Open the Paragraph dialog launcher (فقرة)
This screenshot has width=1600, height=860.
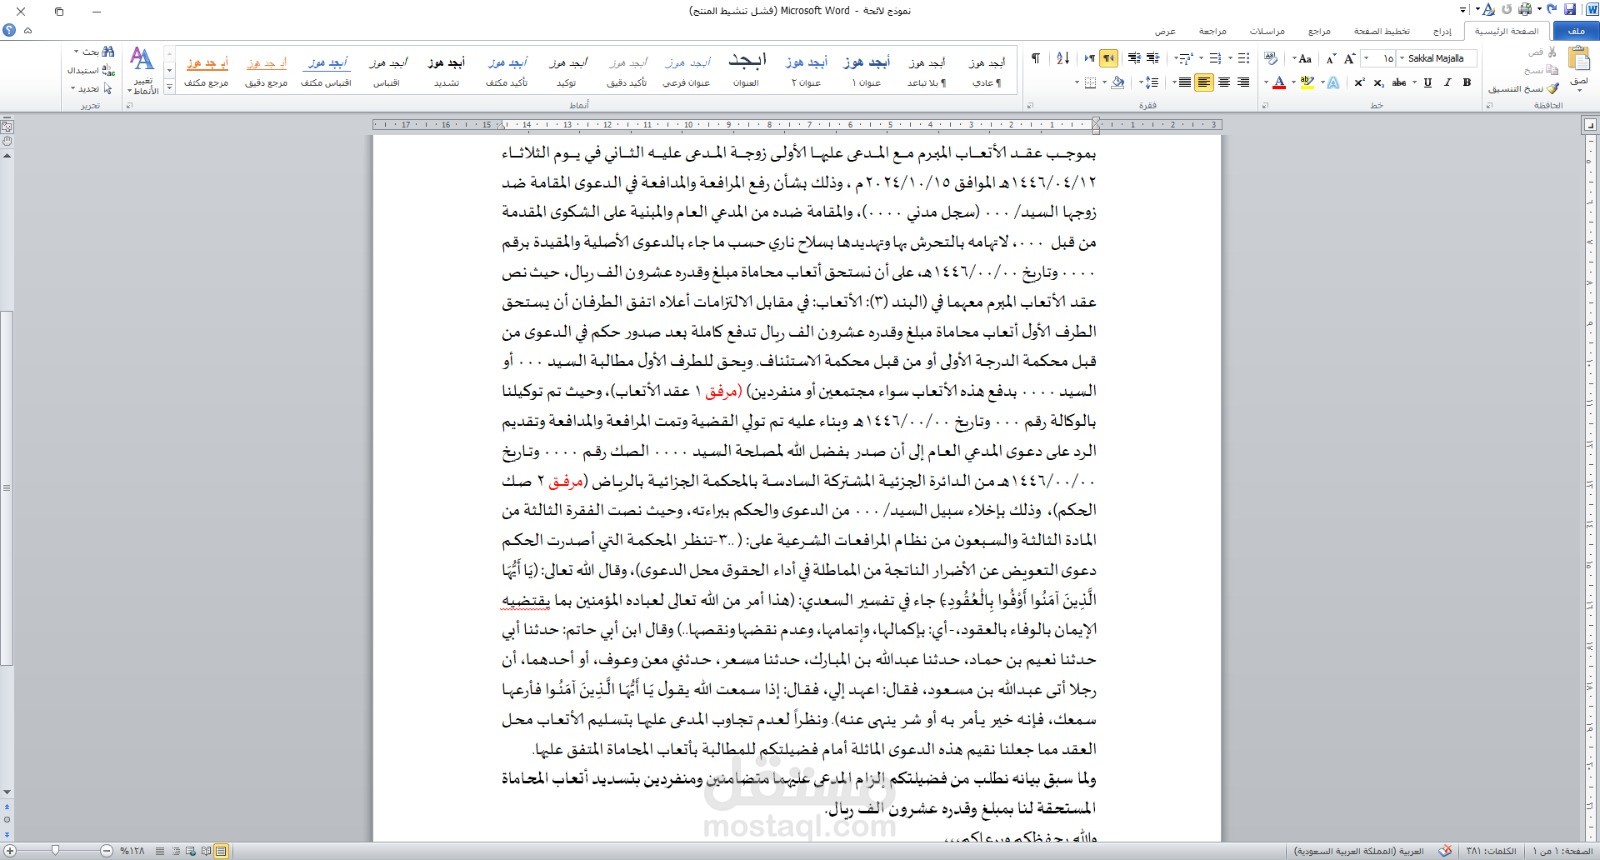coord(1028,105)
